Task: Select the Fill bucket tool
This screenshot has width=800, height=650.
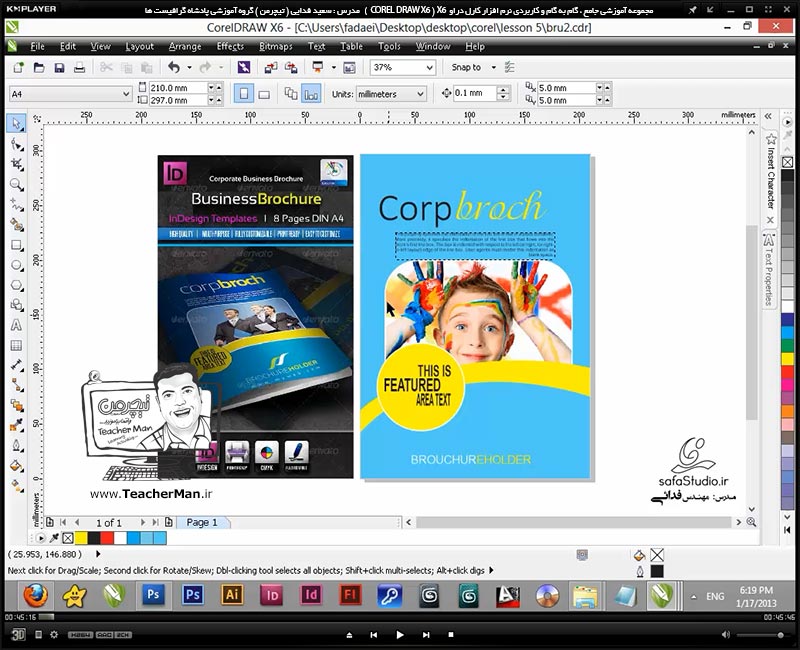Action: pyautogui.click(x=17, y=465)
